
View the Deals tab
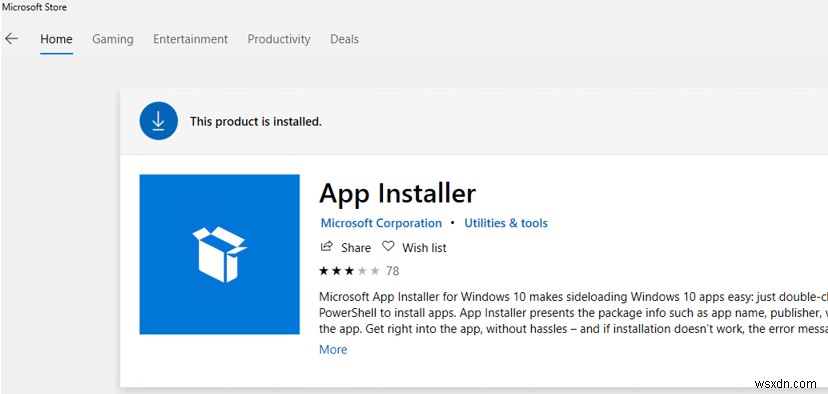(344, 39)
